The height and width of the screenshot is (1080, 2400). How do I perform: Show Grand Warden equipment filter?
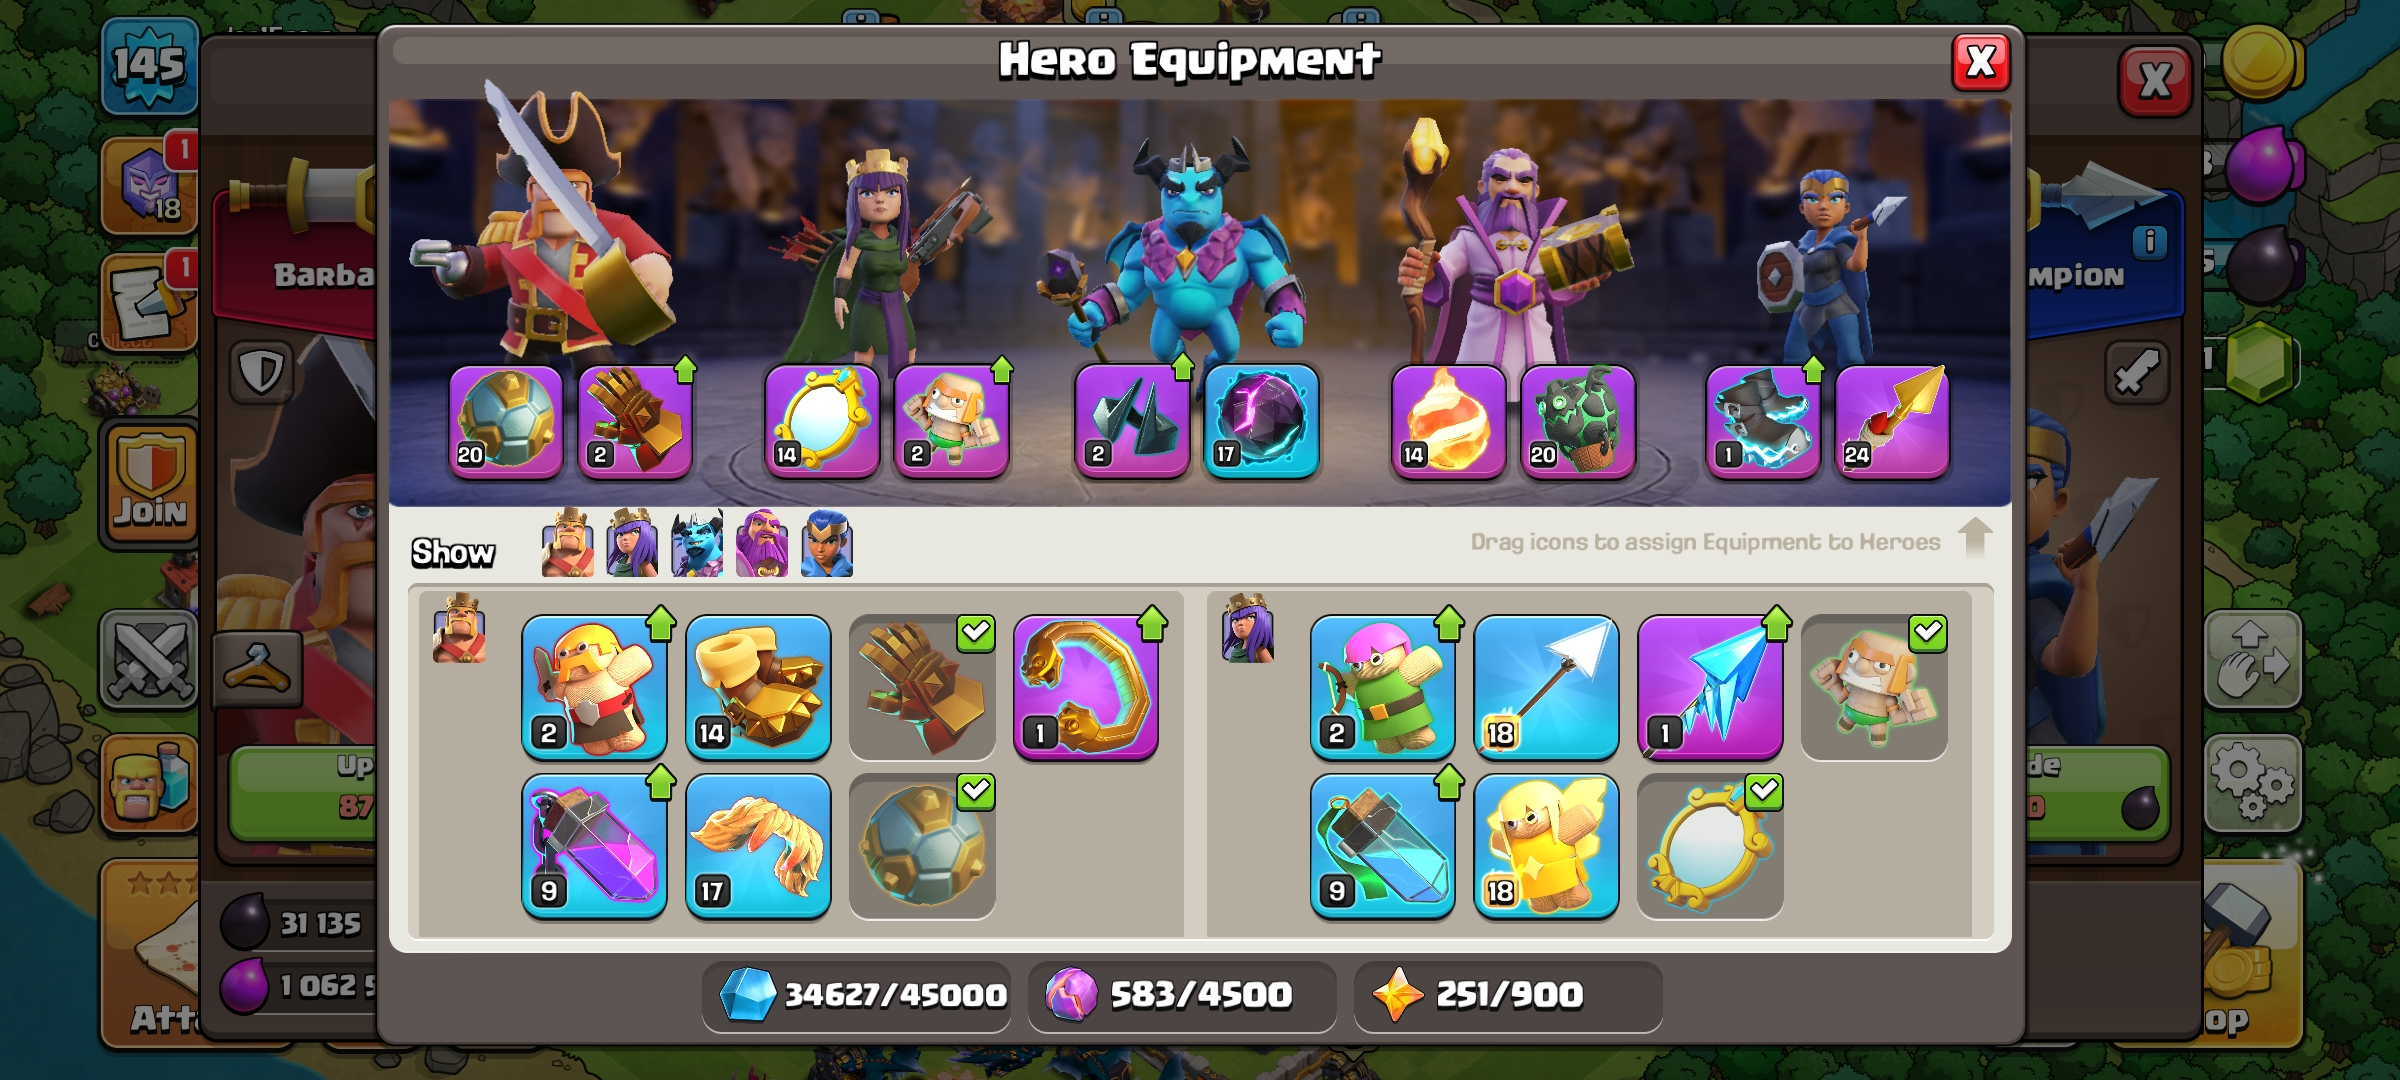click(762, 544)
